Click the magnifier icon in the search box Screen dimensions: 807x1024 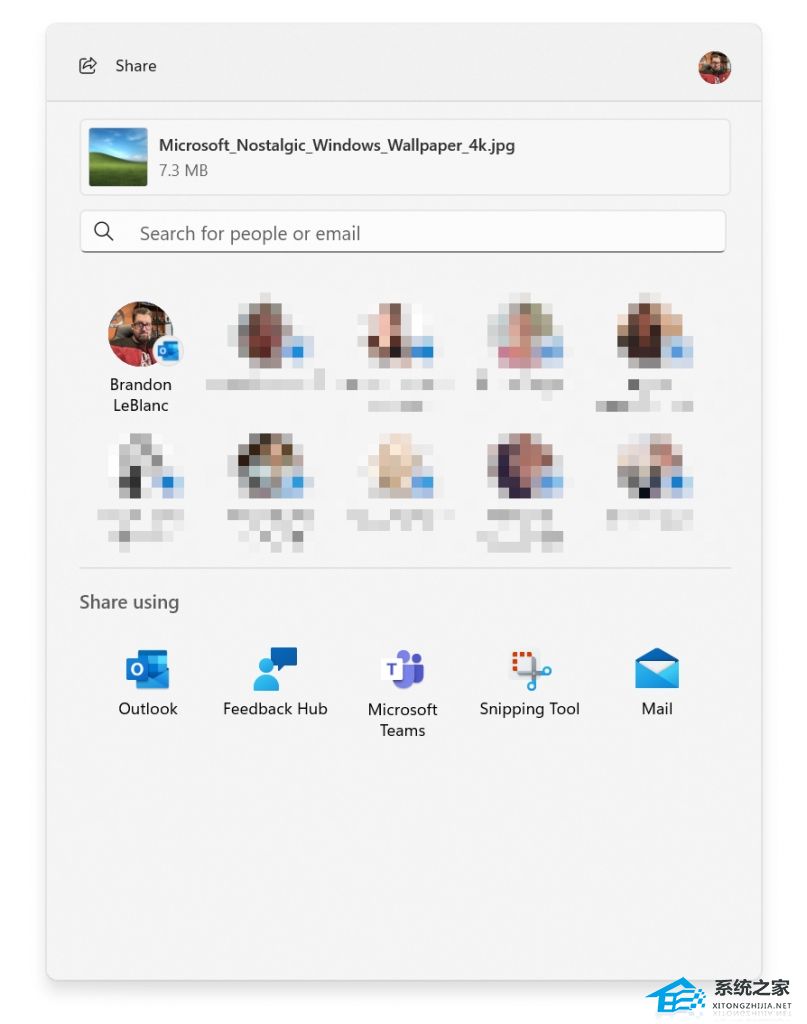(x=103, y=231)
